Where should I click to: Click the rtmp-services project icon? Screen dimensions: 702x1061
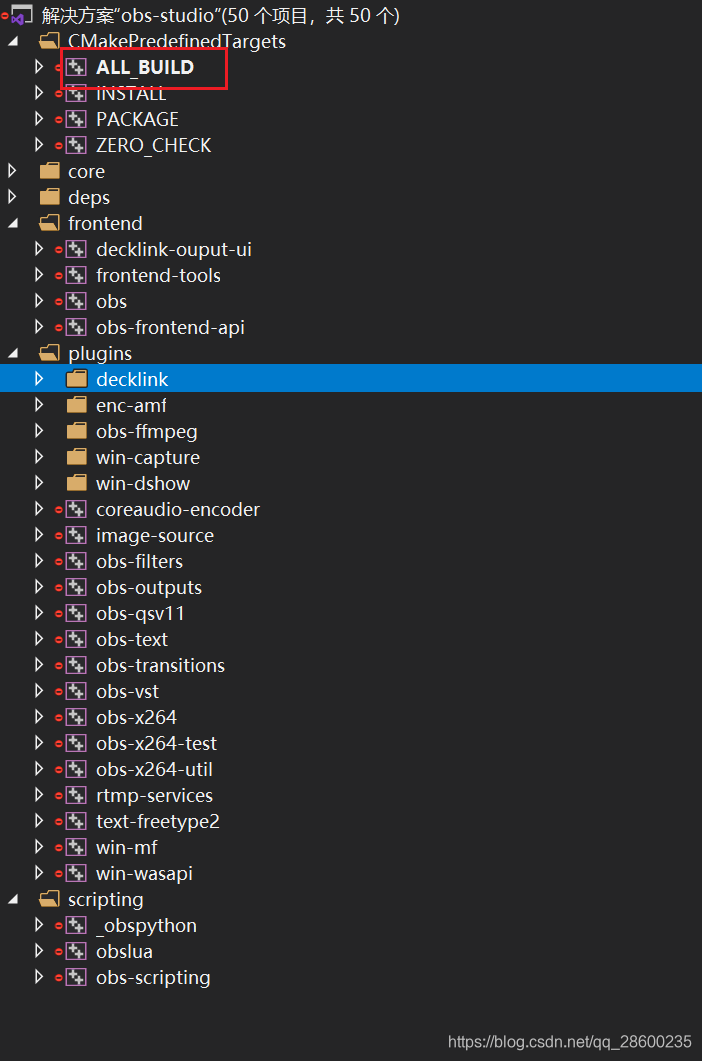tap(76, 796)
